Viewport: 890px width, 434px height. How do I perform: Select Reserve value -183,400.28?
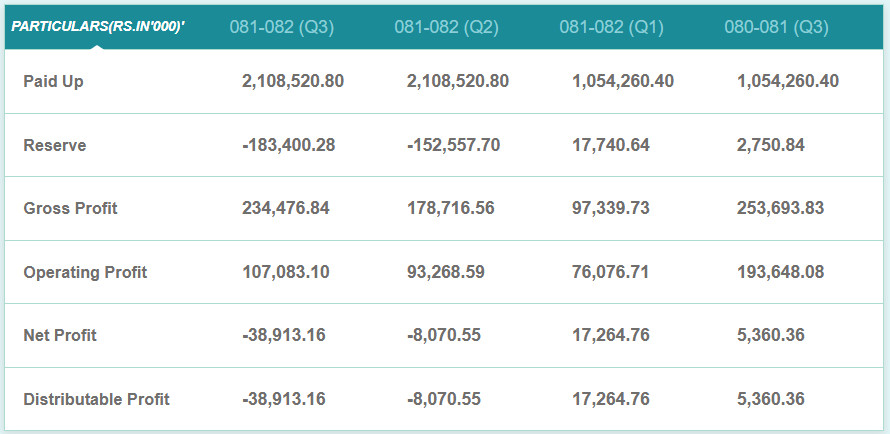point(288,145)
